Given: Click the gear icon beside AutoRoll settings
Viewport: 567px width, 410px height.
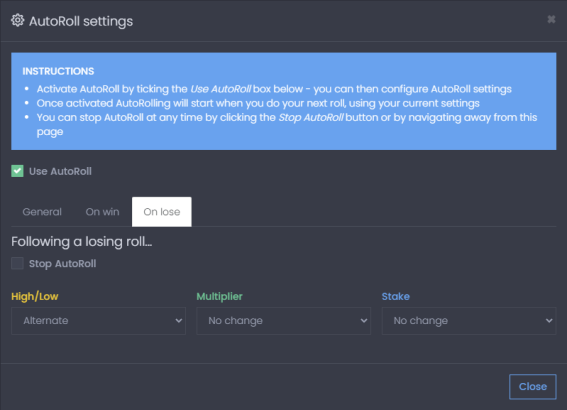Looking at the screenshot, I should pos(17,21).
